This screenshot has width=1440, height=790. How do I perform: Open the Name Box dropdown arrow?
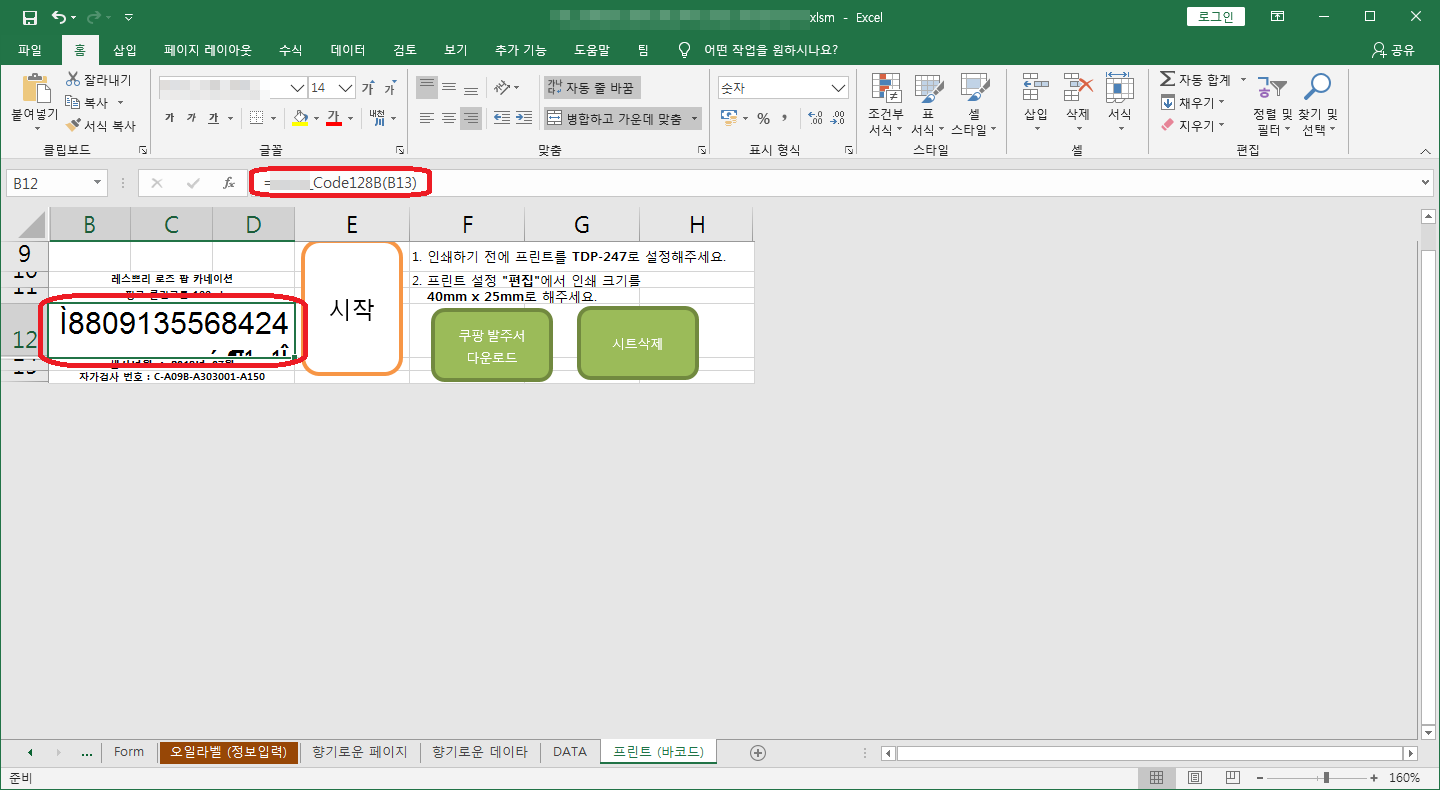(97, 183)
